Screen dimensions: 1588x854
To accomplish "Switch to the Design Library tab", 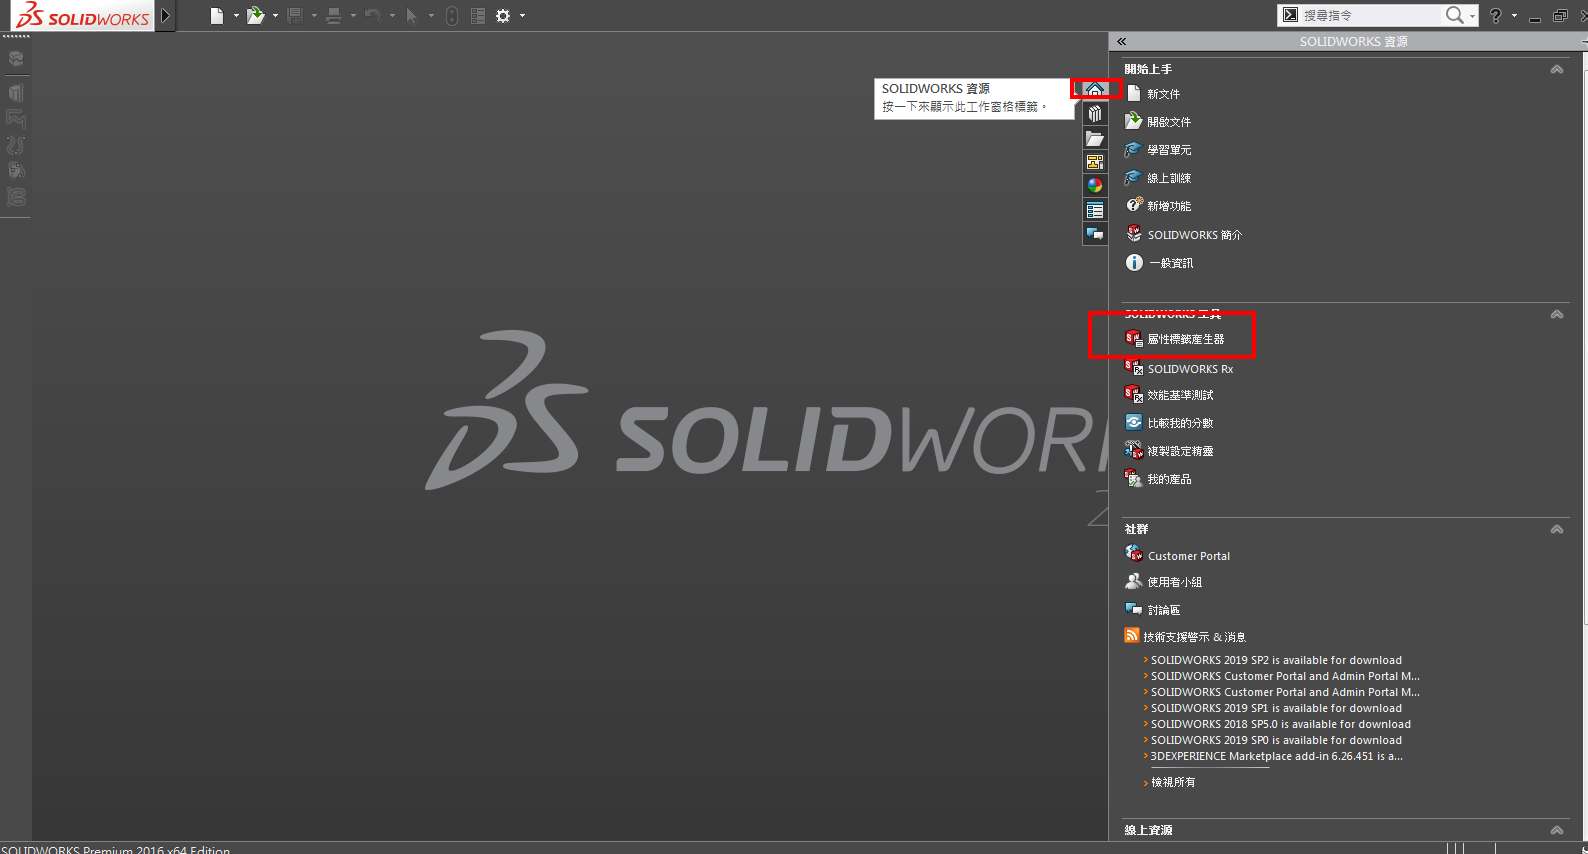I will click(x=1095, y=113).
